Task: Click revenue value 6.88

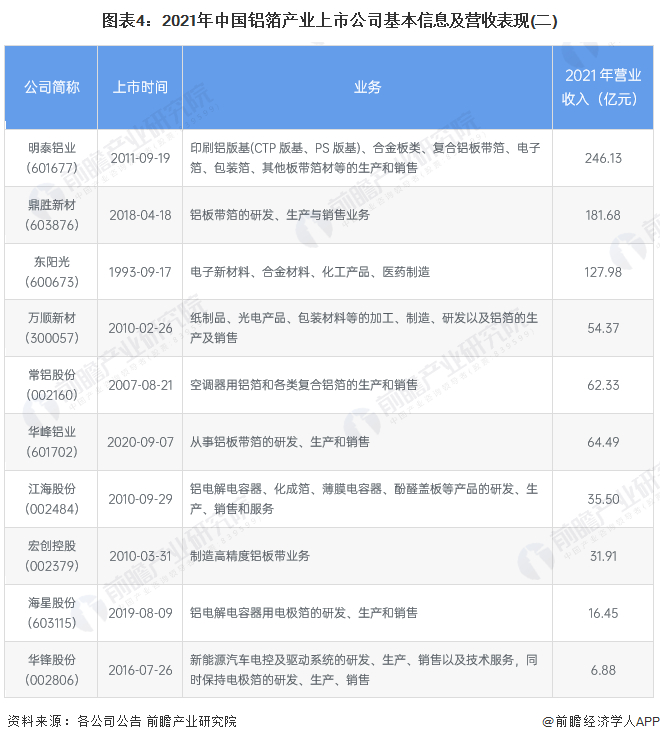Action: click(603, 670)
